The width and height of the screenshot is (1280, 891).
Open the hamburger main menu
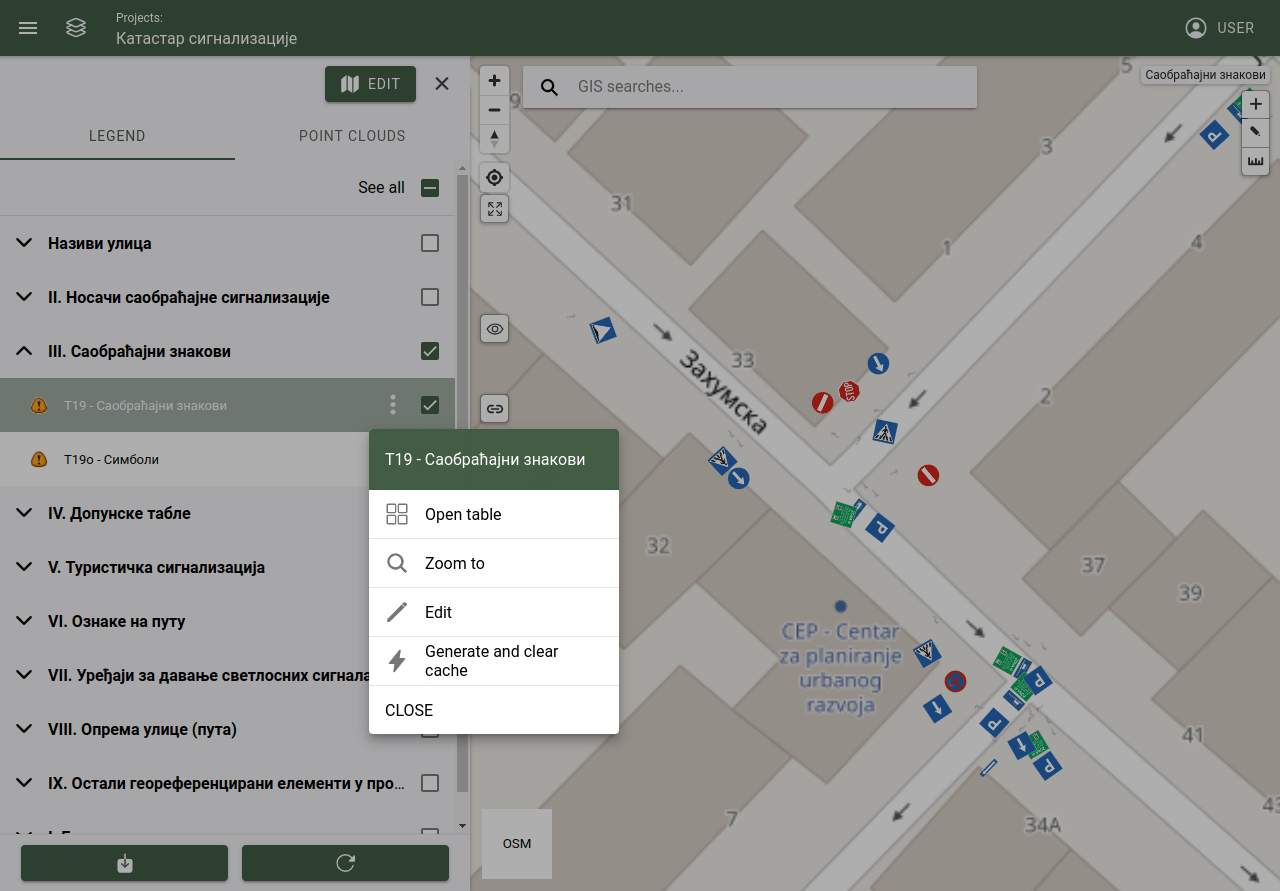pyautogui.click(x=28, y=28)
